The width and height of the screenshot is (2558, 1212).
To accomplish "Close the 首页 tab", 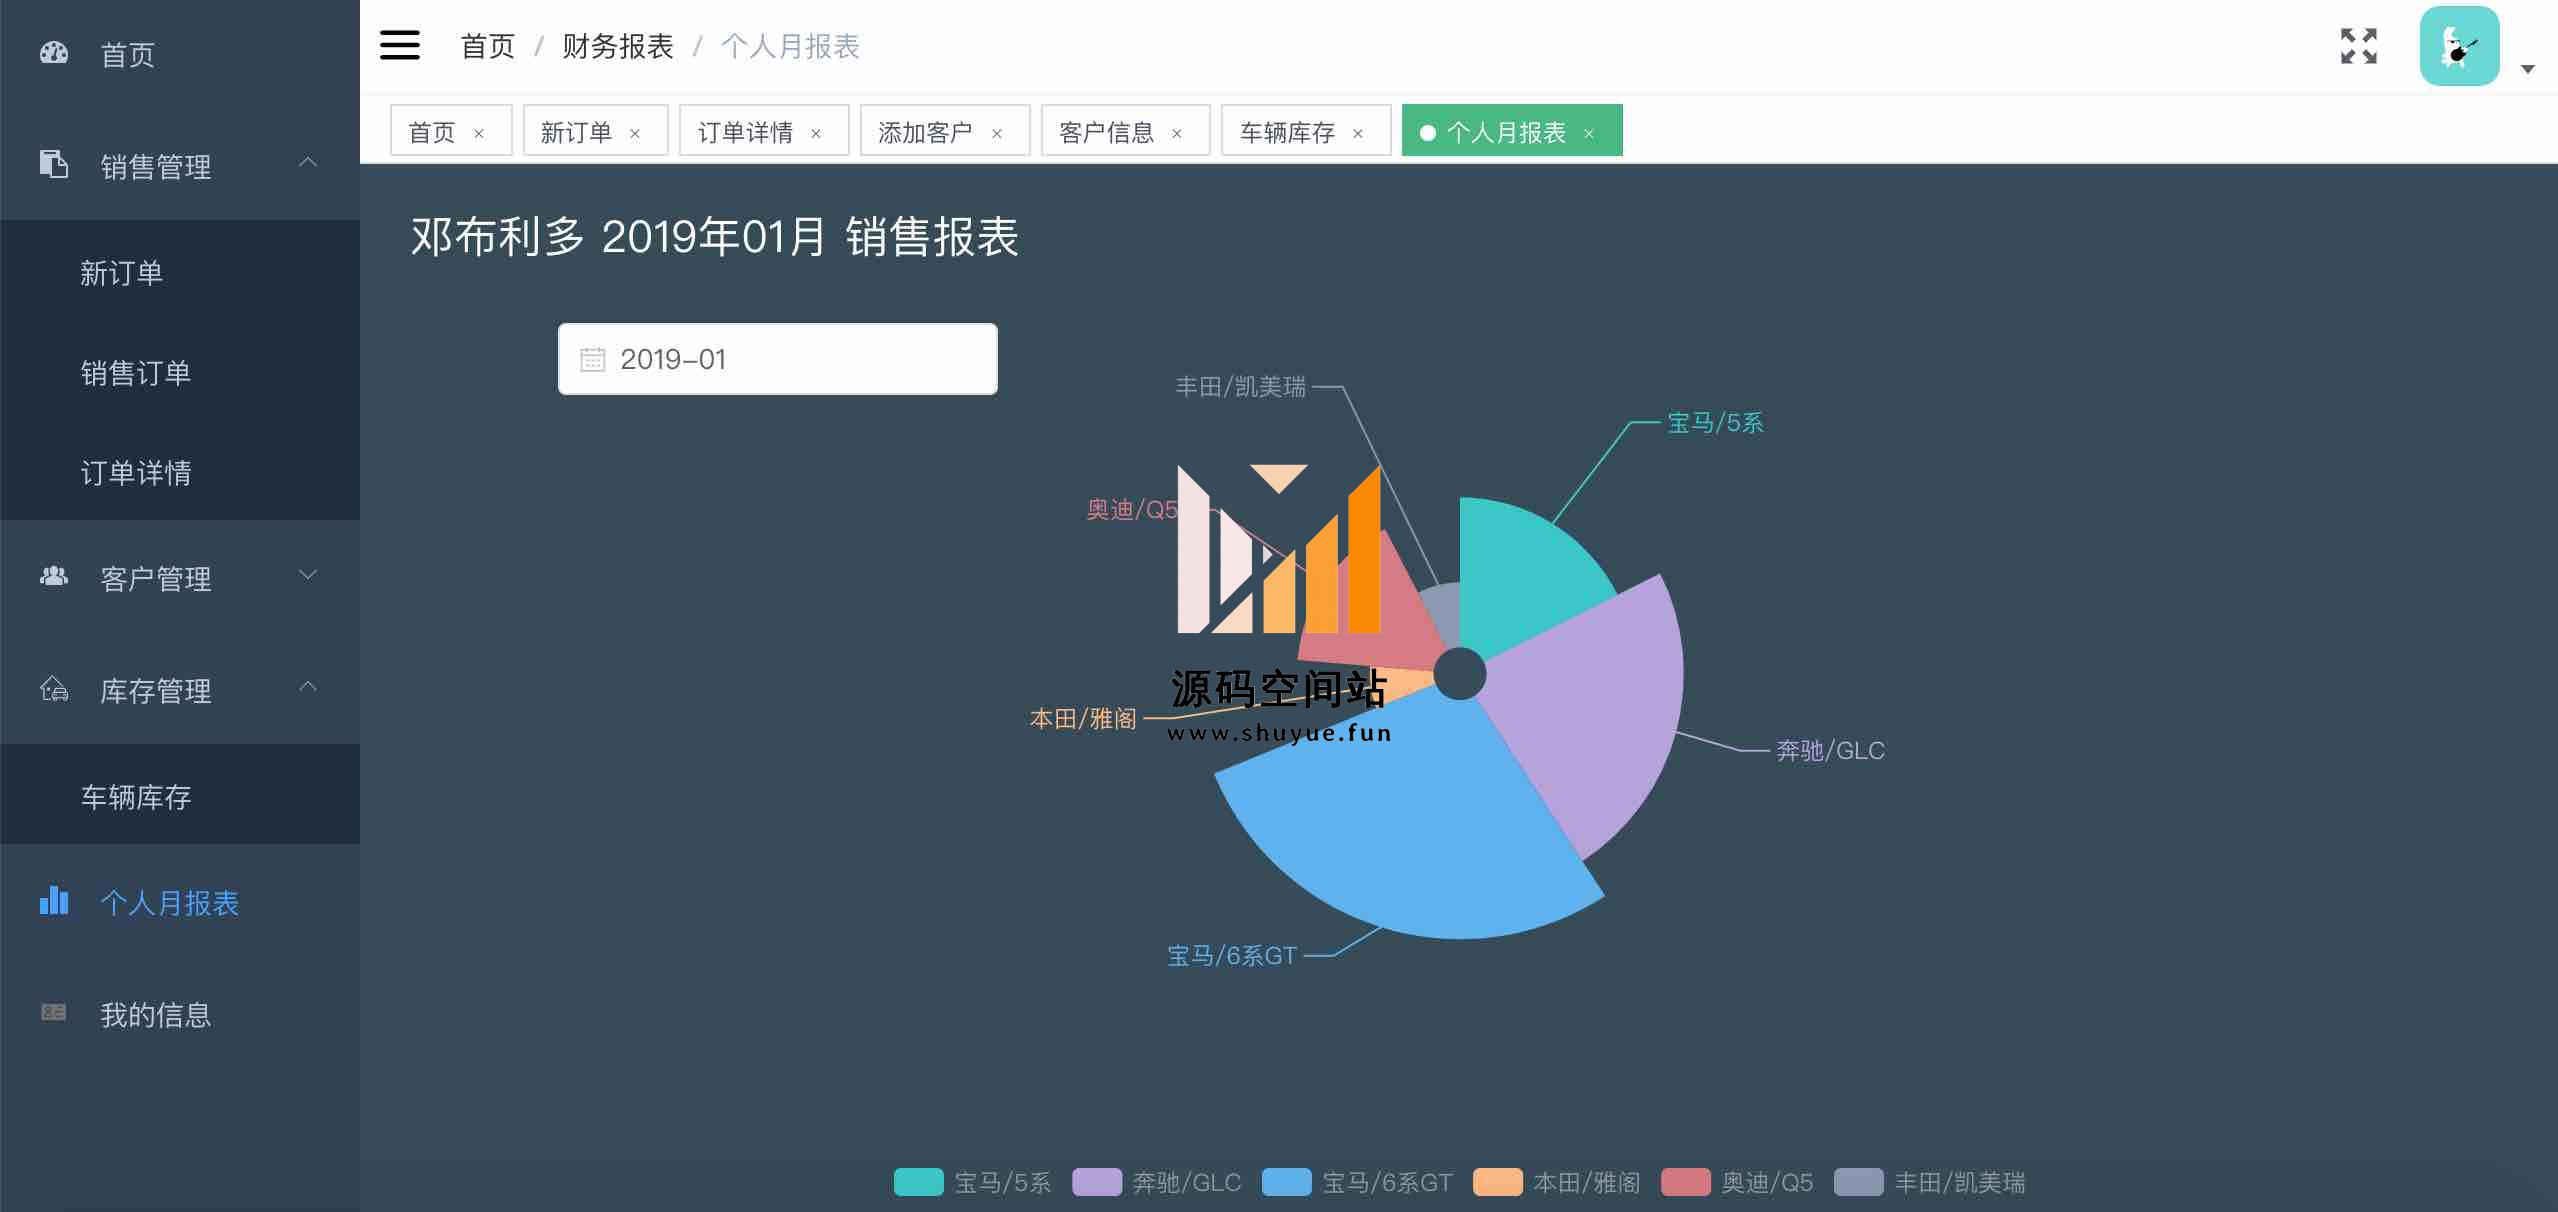I will point(479,133).
